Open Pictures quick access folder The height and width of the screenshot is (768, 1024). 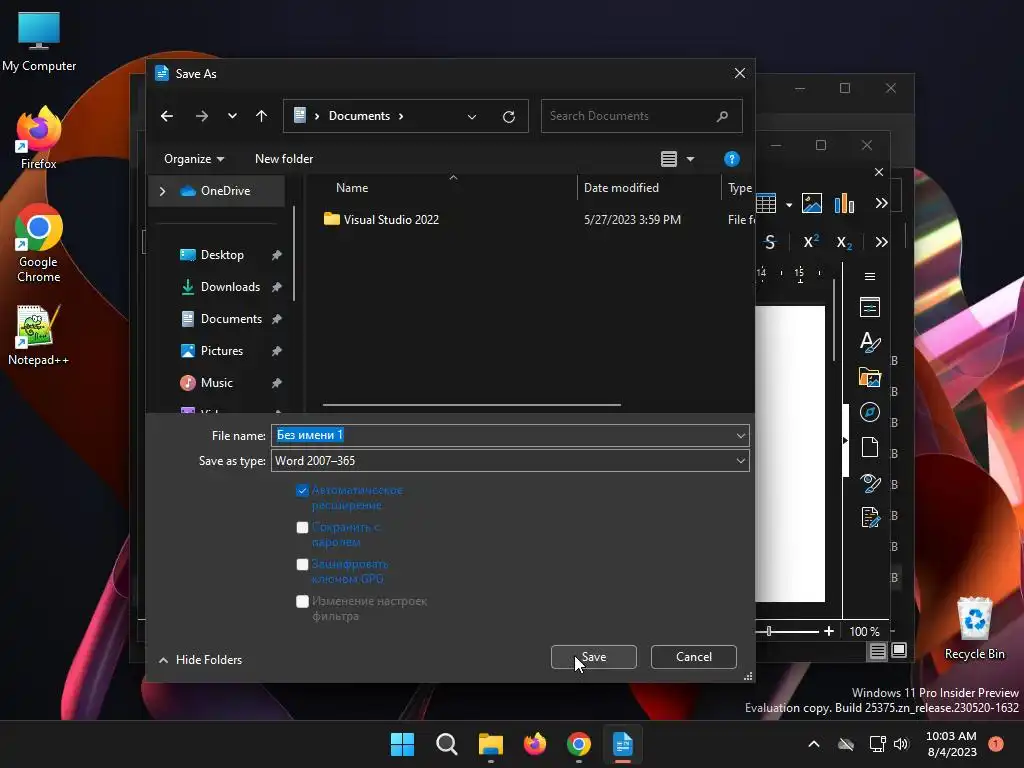tap(221, 351)
